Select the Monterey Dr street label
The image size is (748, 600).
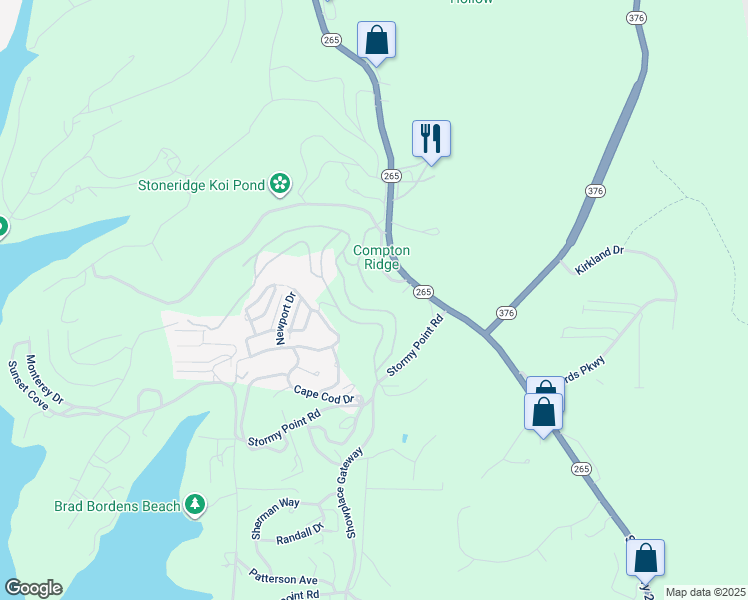coord(44,380)
